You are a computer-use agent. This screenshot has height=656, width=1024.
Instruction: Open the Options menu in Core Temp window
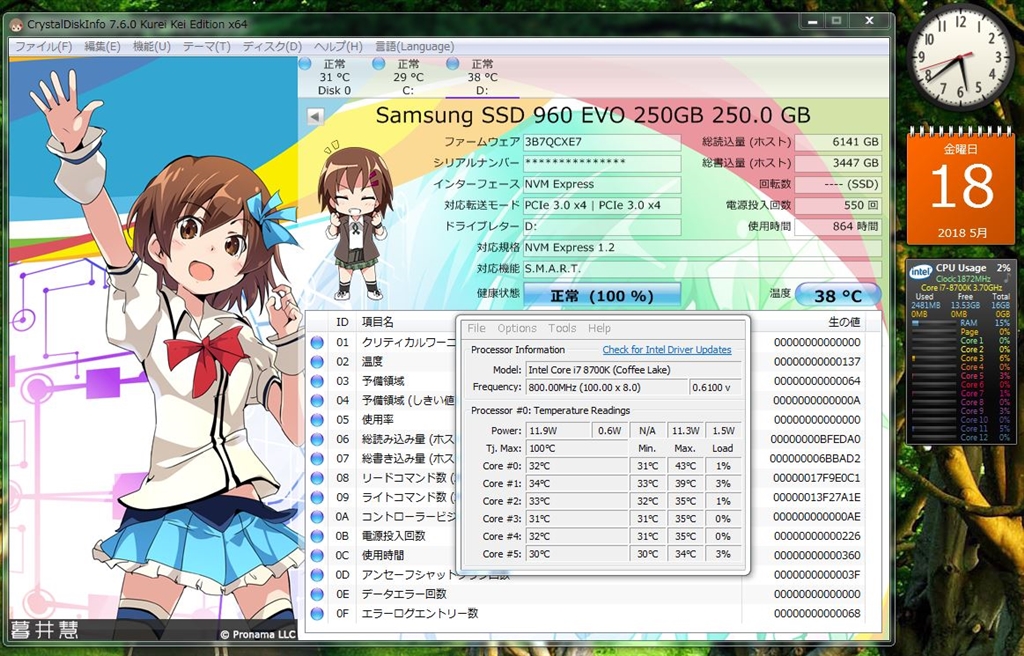pos(517,328)
